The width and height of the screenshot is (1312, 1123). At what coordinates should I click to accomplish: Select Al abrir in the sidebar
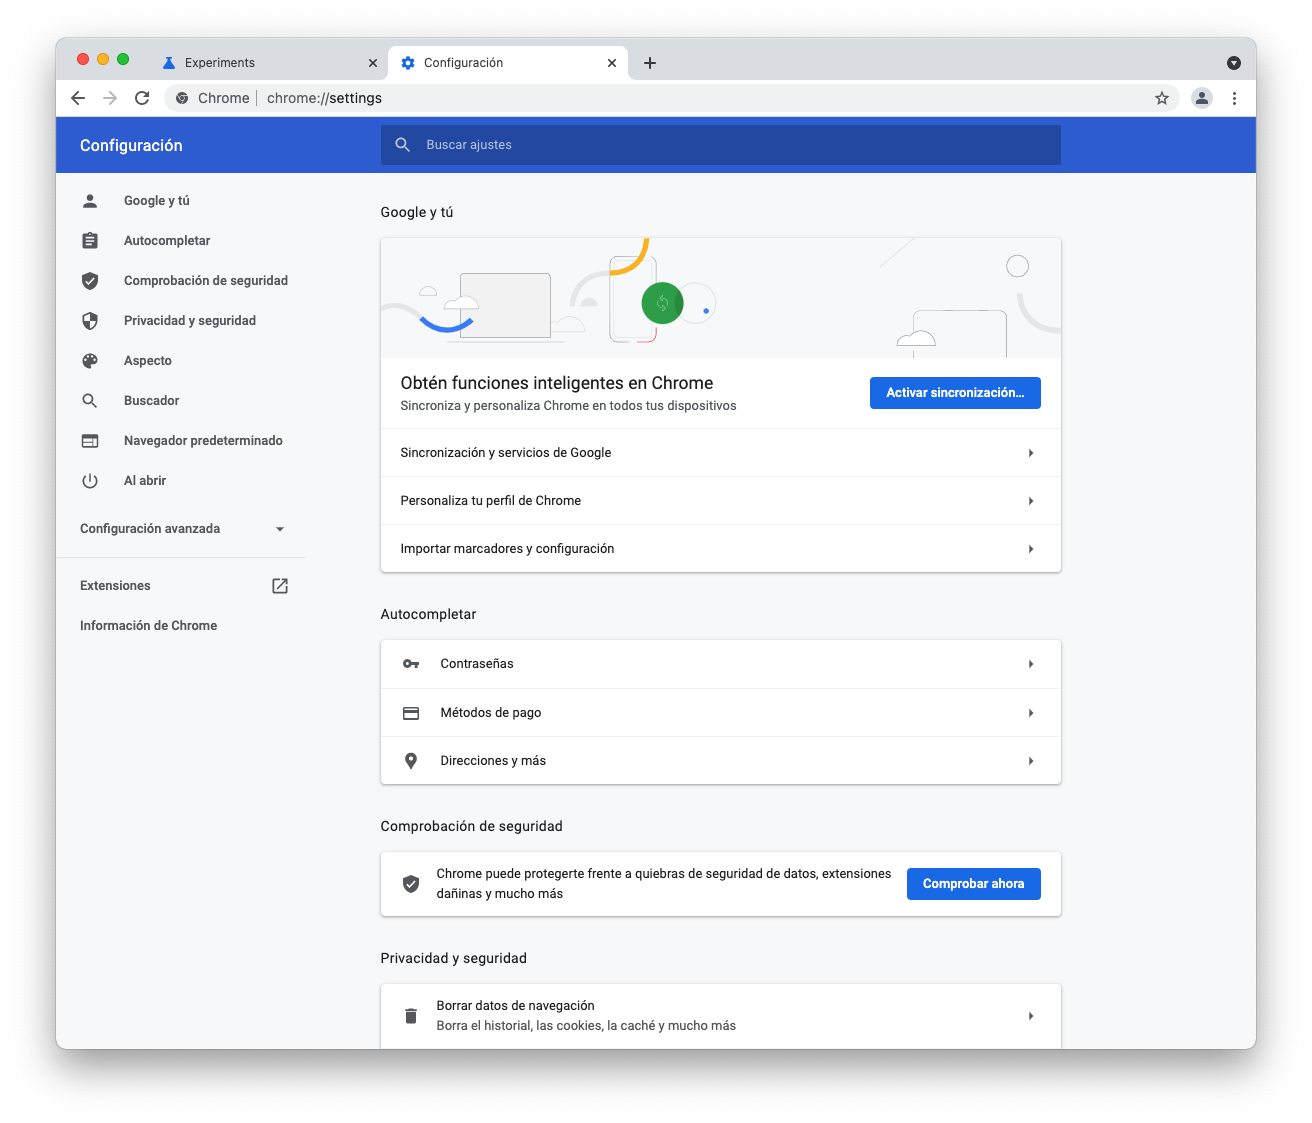pyautogui.click(x=145, y=481)
